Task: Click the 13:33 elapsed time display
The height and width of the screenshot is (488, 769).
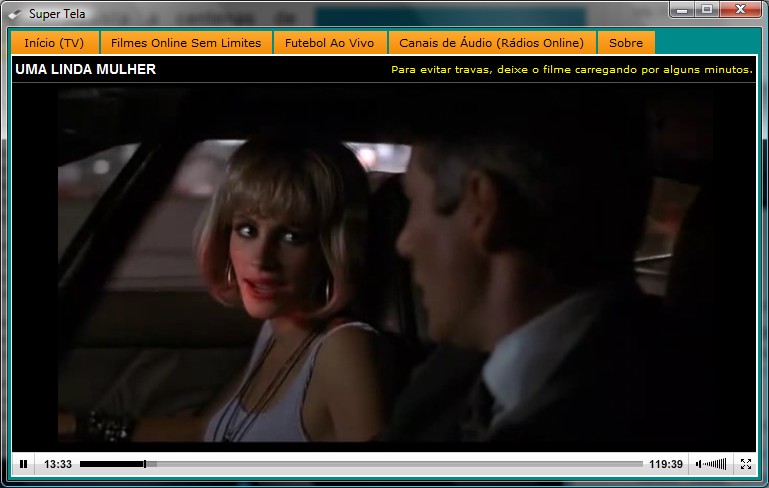Action: (x=58, y=464)
